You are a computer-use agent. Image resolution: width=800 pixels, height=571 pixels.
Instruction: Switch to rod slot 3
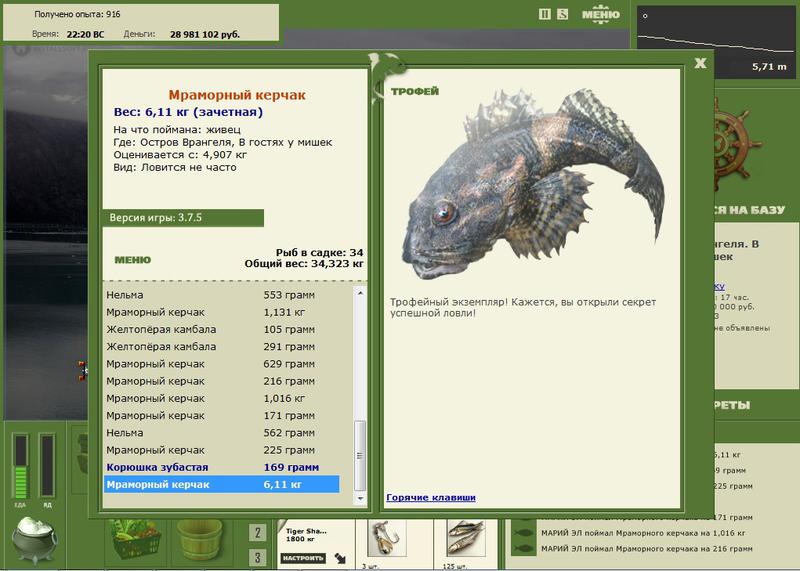click(x=257, y=558)
